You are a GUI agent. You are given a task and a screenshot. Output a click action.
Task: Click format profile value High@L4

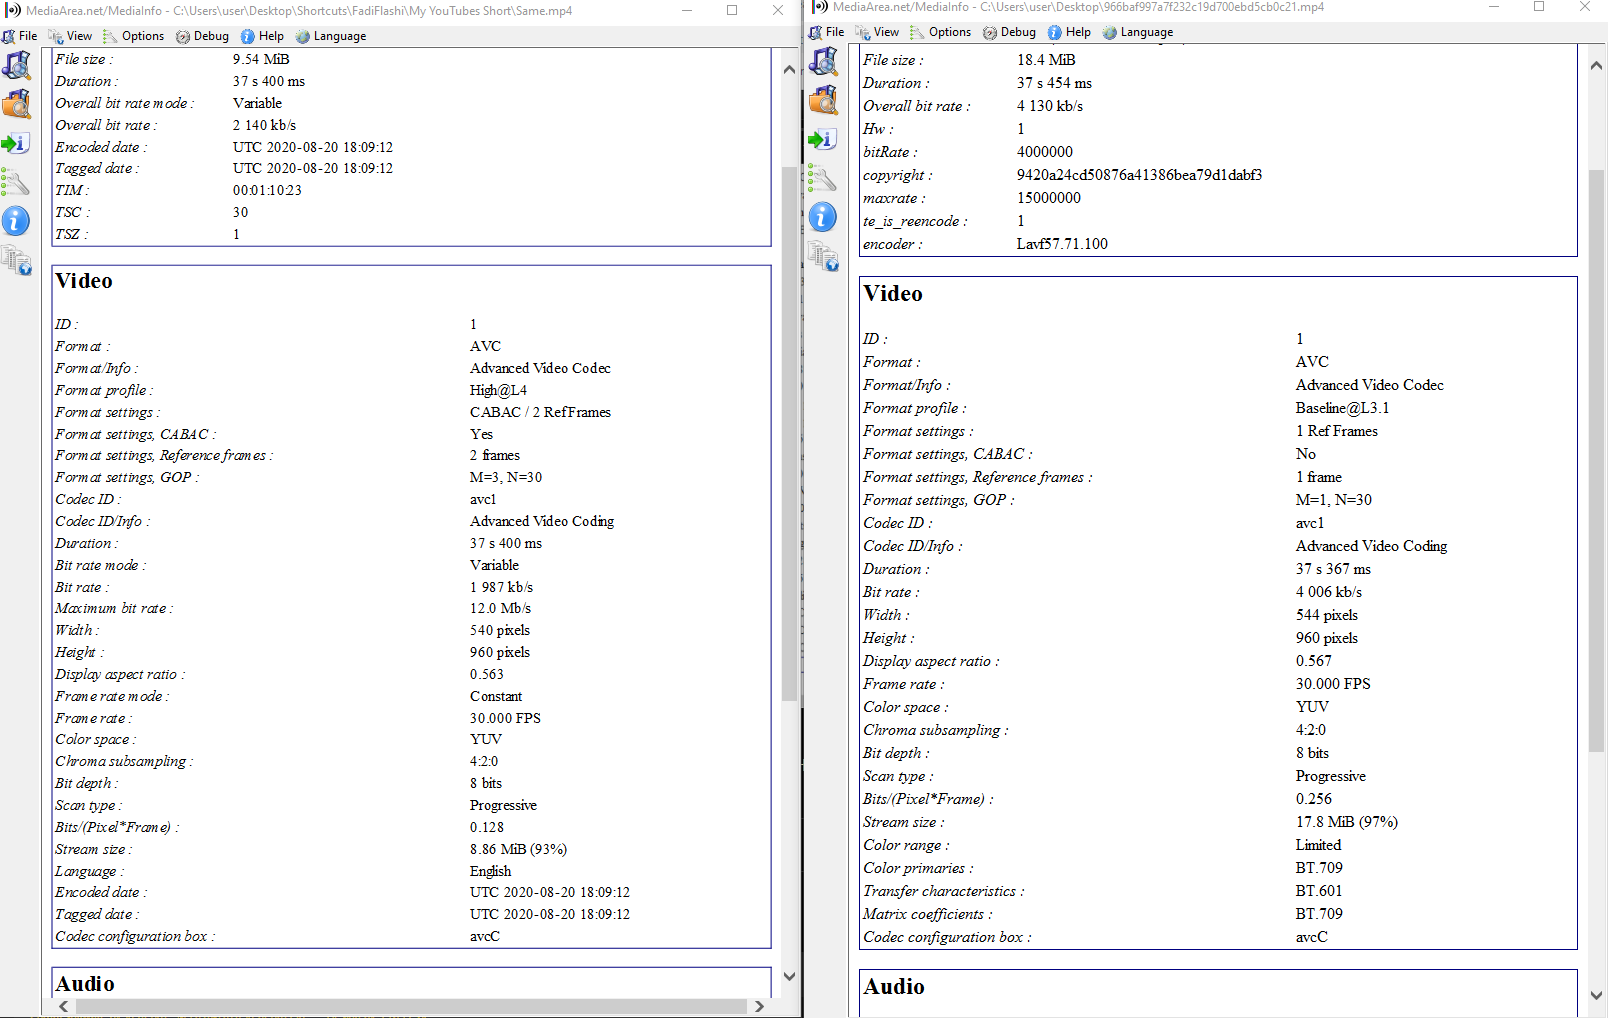[498, 390]
